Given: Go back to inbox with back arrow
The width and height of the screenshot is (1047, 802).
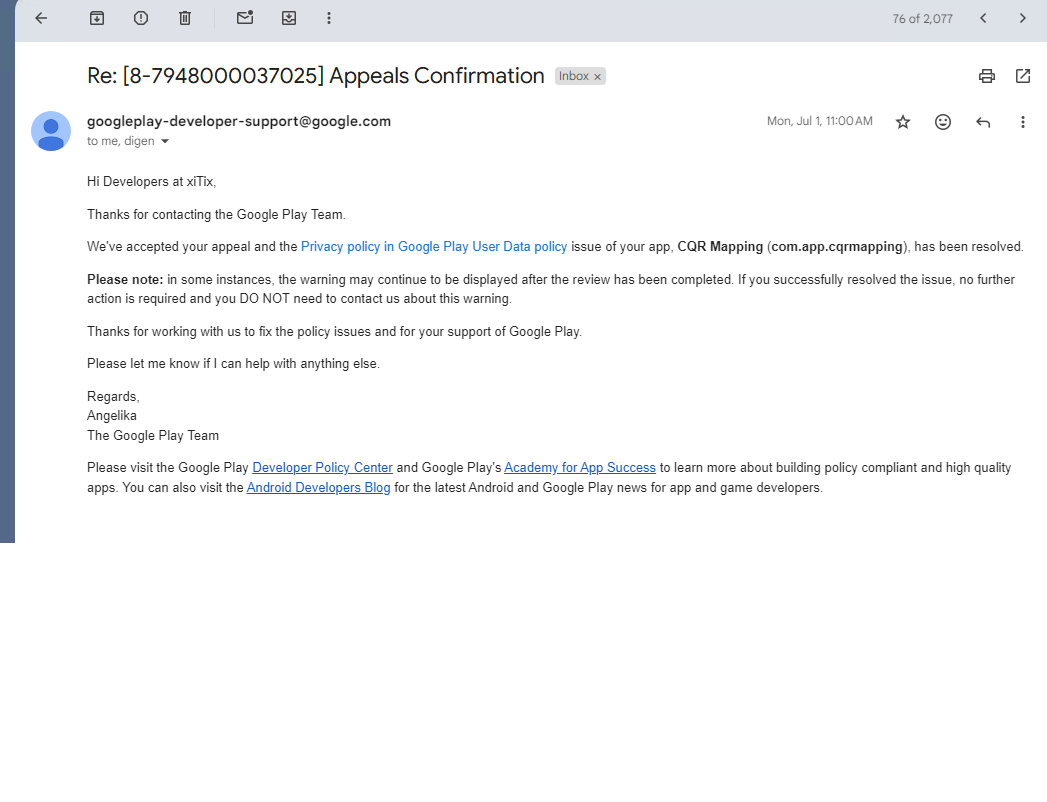Looking at the screenshot, I should click(x=41, y=18).
